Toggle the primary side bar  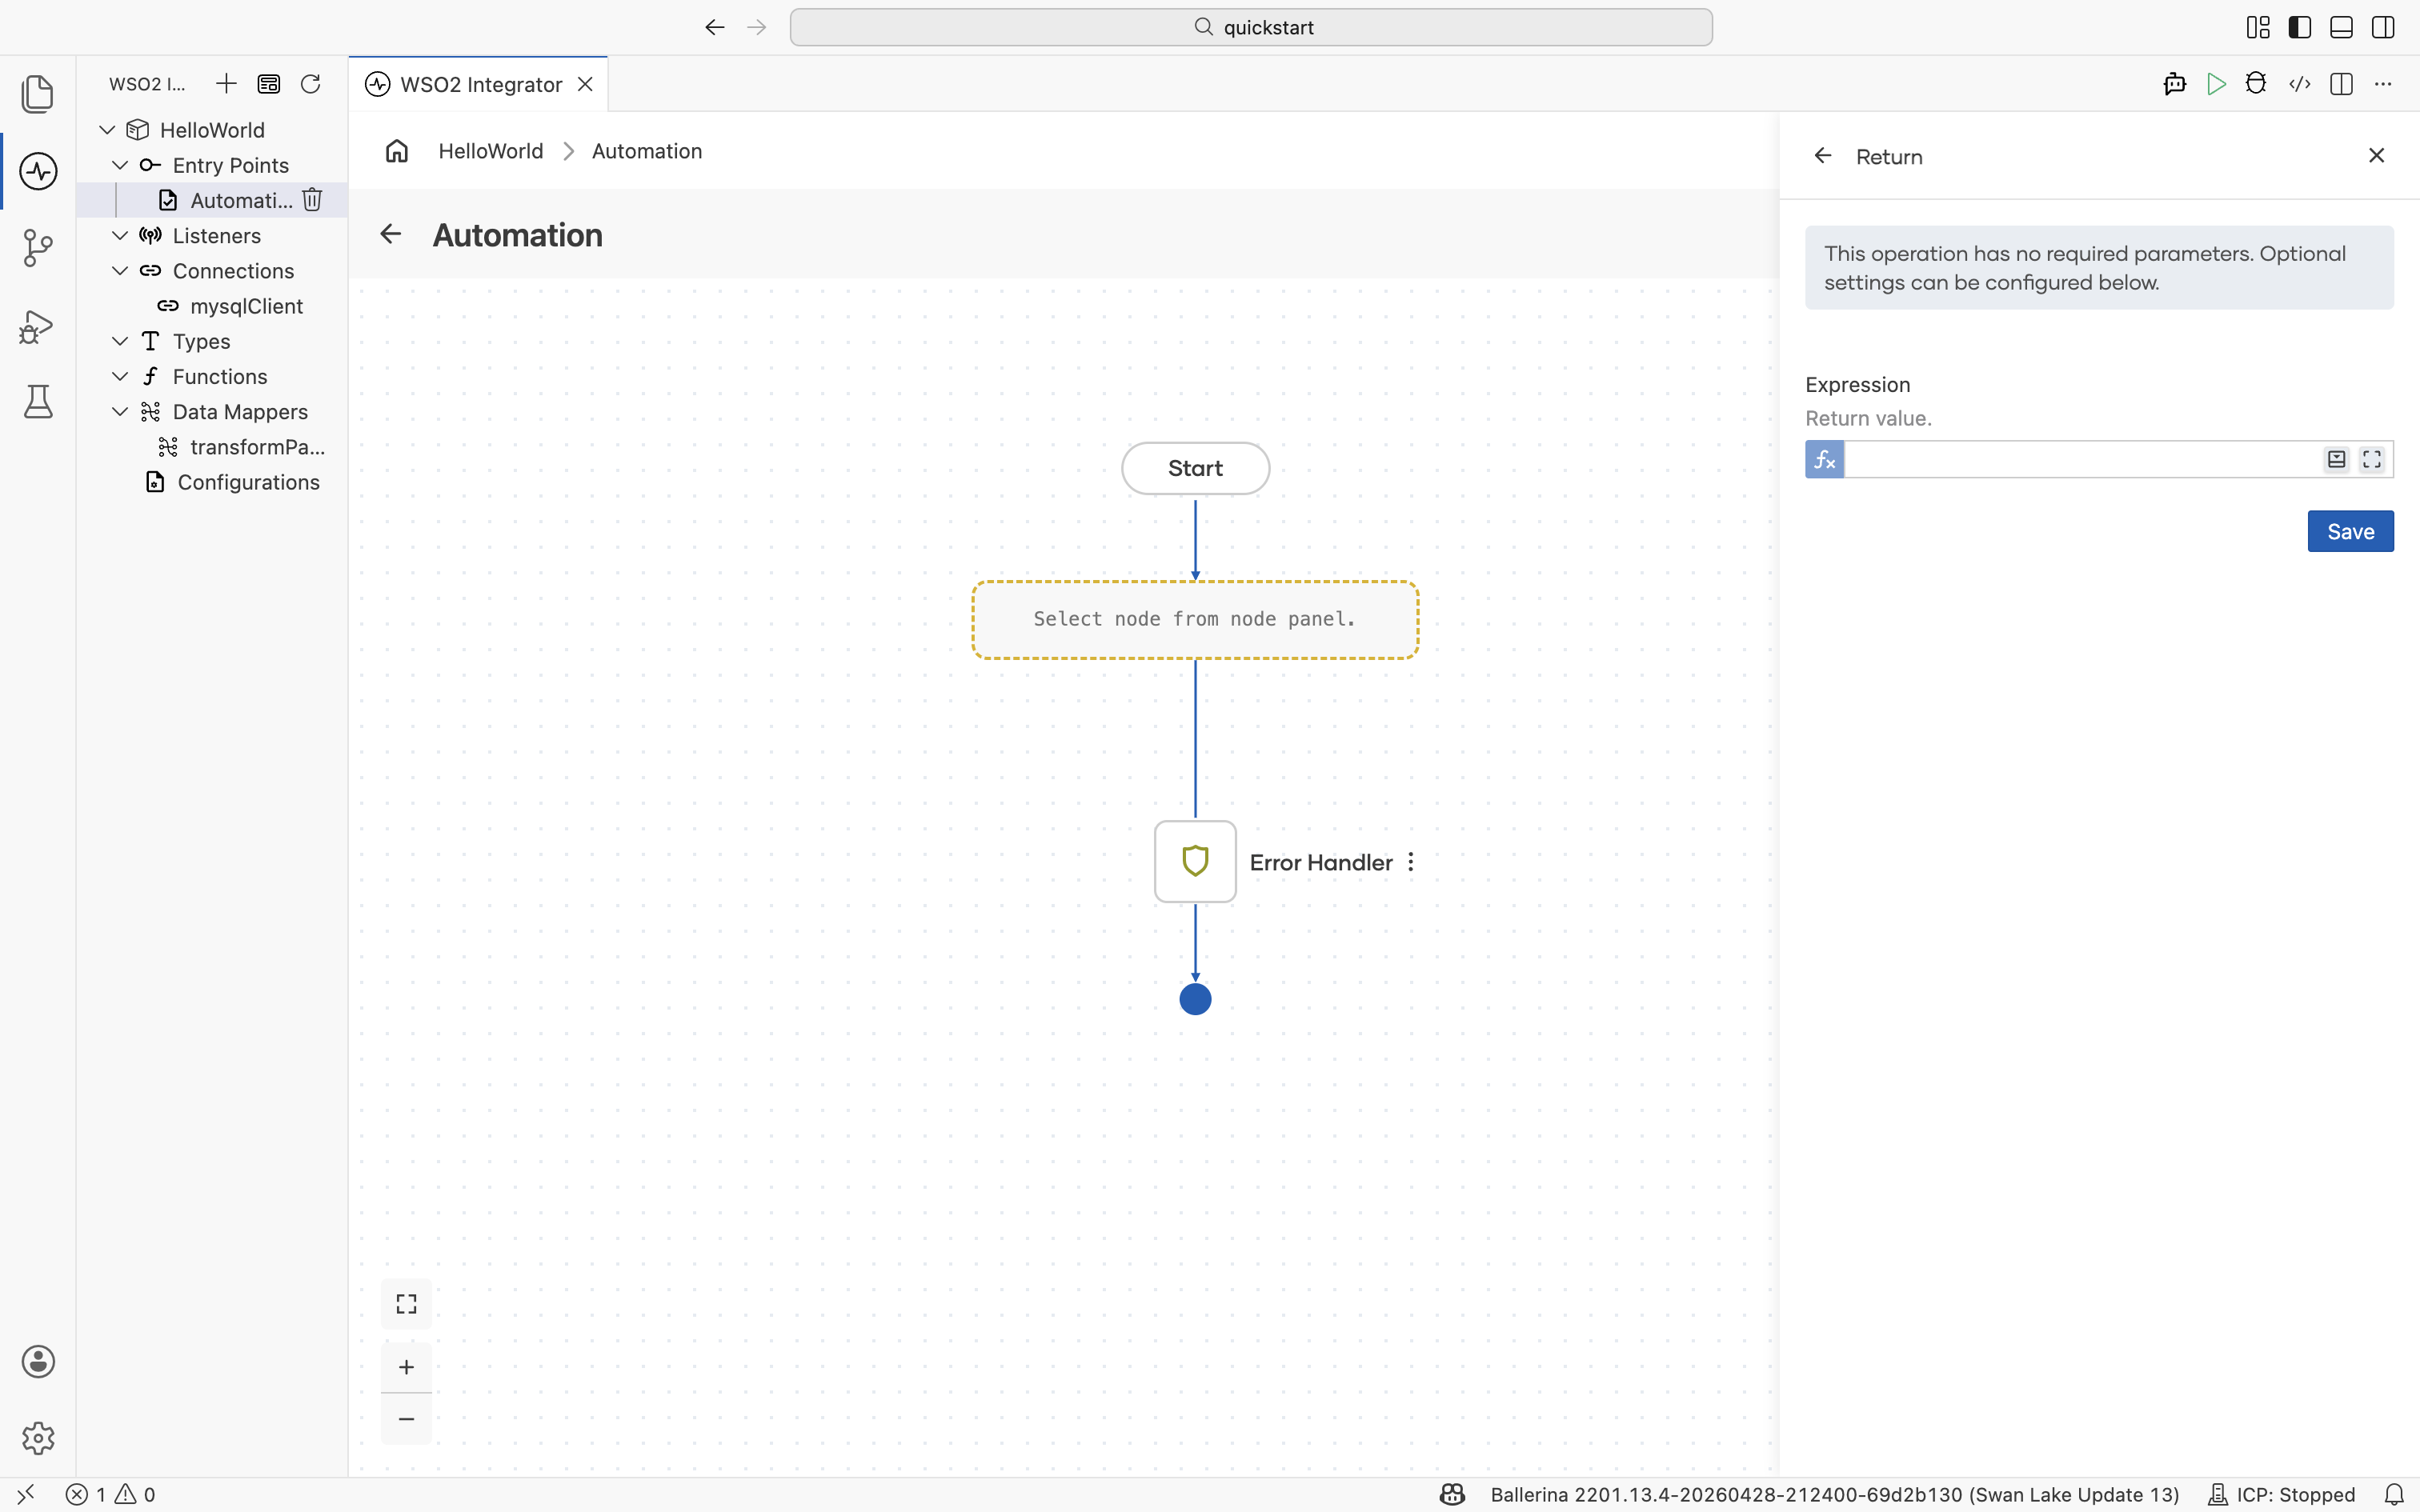point(2300,27)
